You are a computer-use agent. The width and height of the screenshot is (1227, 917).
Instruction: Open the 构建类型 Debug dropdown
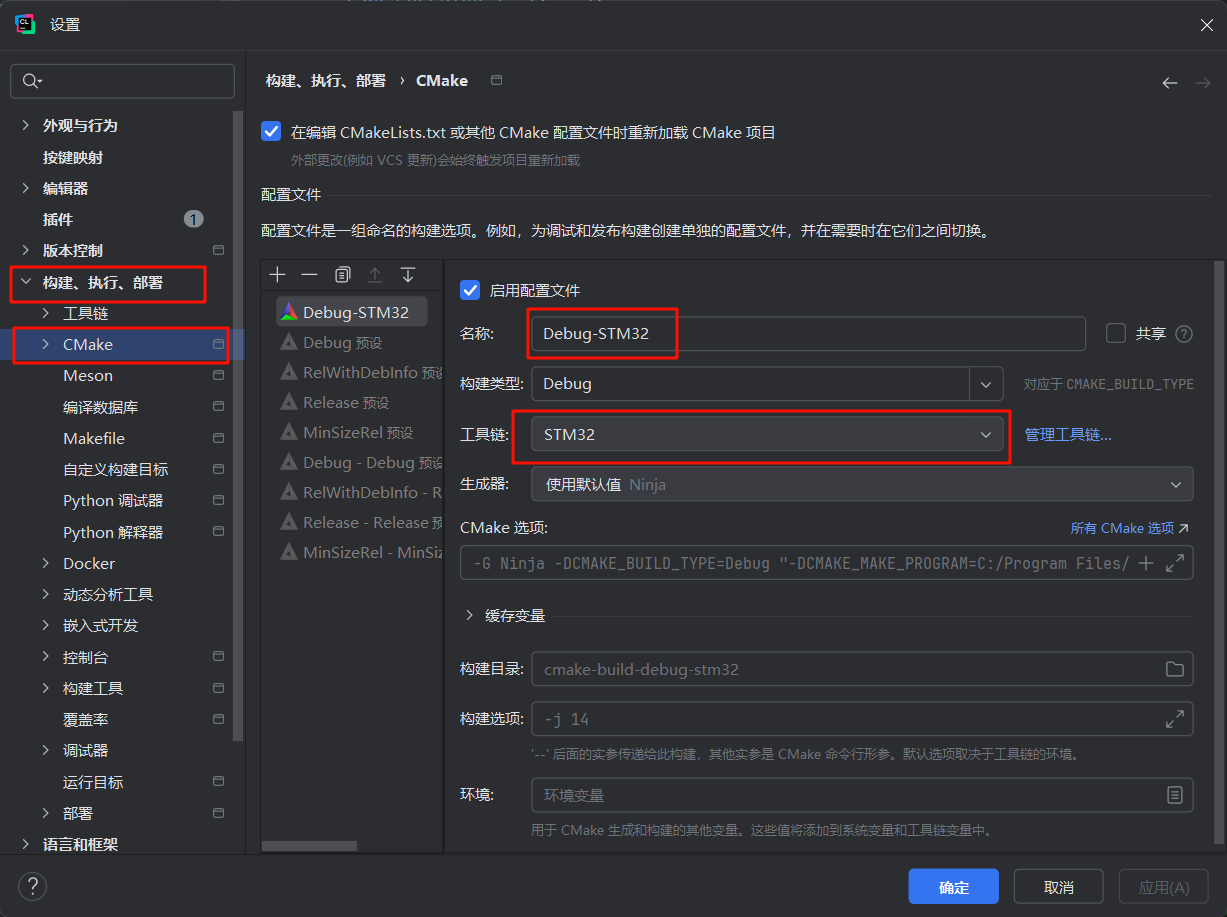(x=767, y=384)
